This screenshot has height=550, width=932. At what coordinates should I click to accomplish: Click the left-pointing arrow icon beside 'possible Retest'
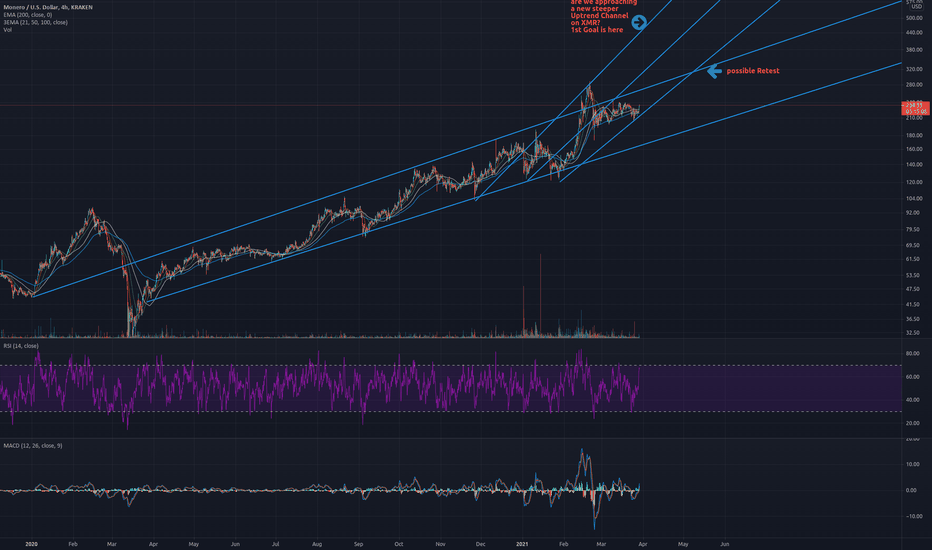click(714, 71)
